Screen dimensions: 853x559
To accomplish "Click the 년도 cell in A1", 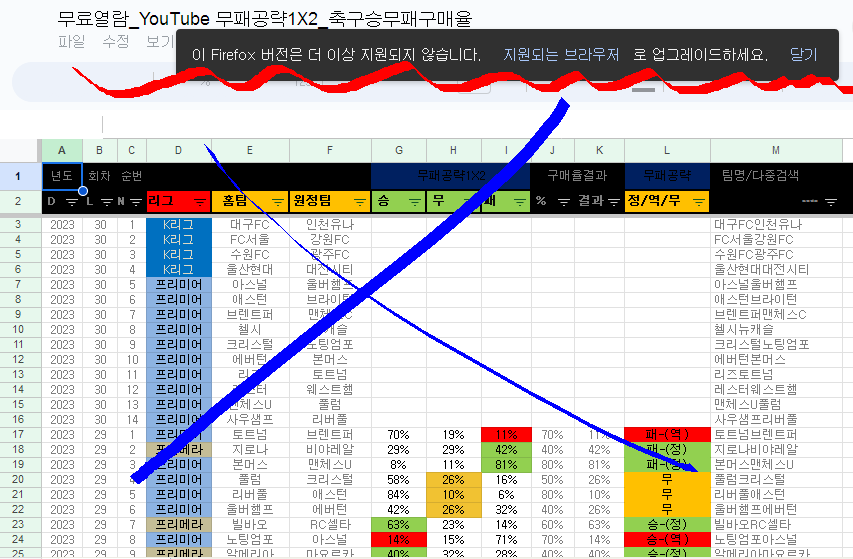I will [62, 176].
